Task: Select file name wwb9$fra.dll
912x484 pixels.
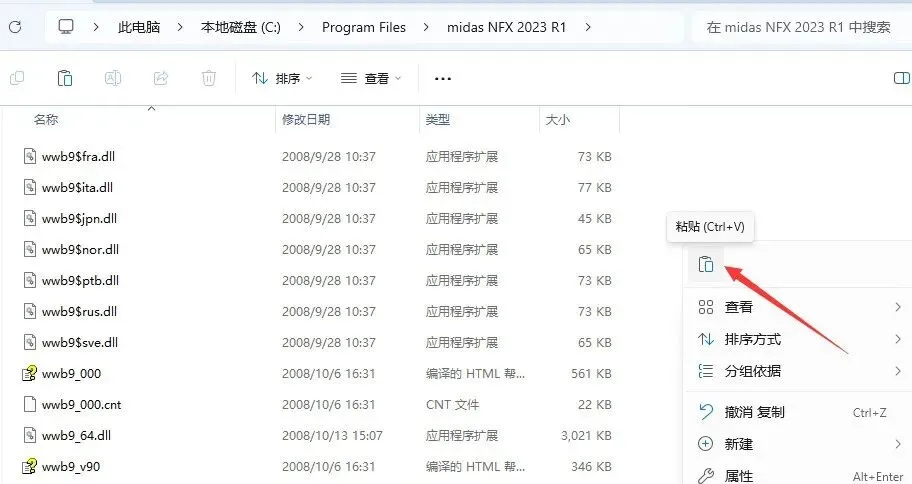Action: click(x=78, y=156)
